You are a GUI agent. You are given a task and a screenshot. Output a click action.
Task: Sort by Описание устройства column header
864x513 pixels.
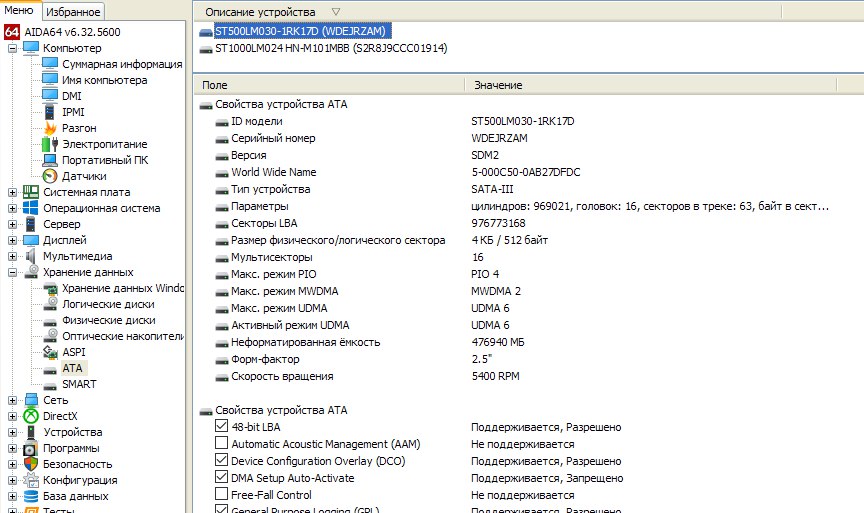[487, 12]
